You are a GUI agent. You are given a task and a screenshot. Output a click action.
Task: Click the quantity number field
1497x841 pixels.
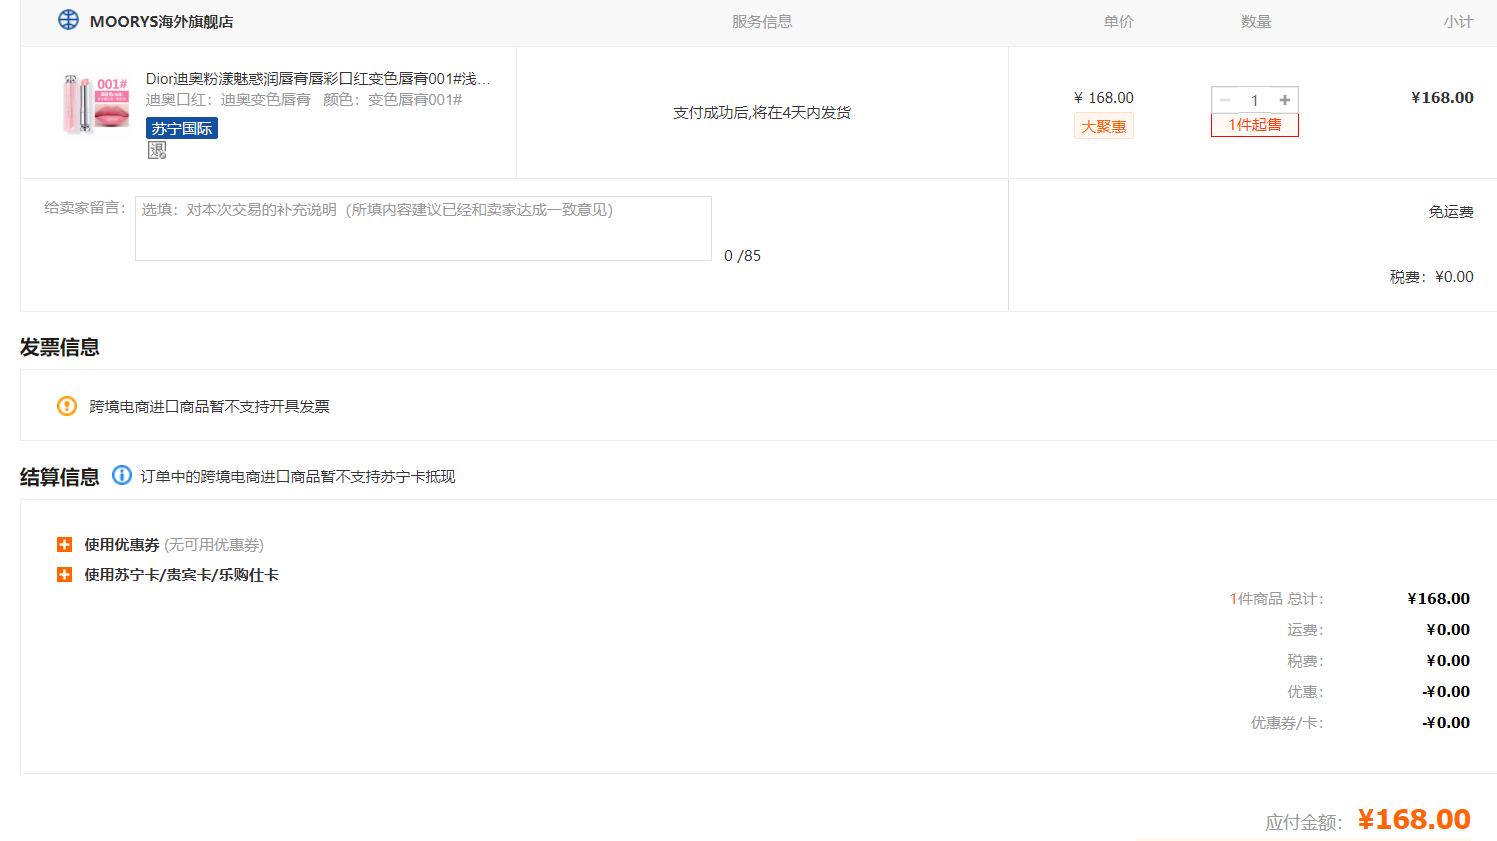pyautogui.click(x=1254, y=100)
